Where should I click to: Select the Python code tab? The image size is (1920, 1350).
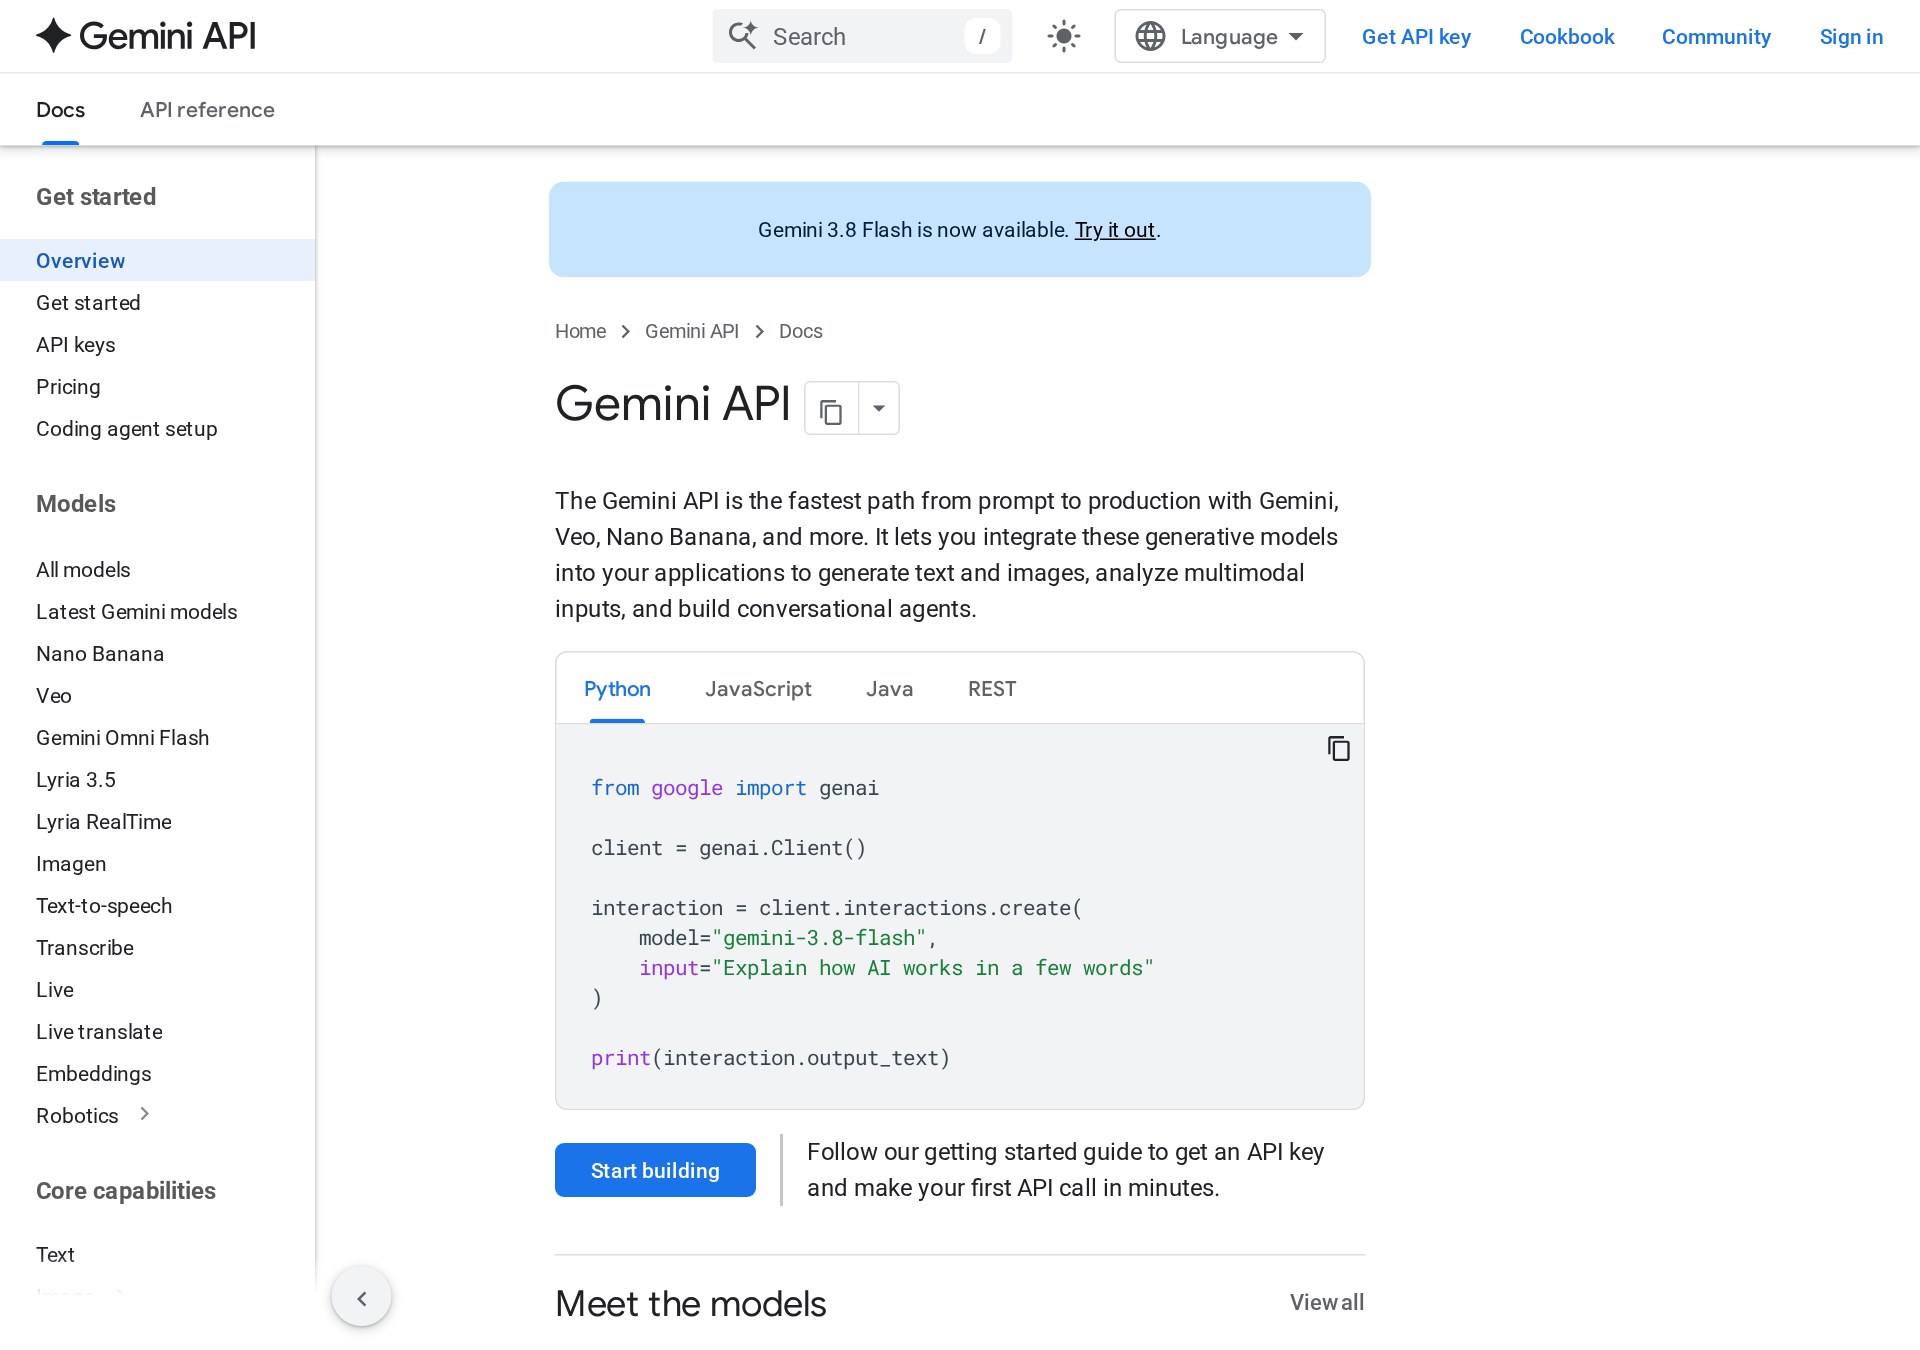[x=617, y=689]
